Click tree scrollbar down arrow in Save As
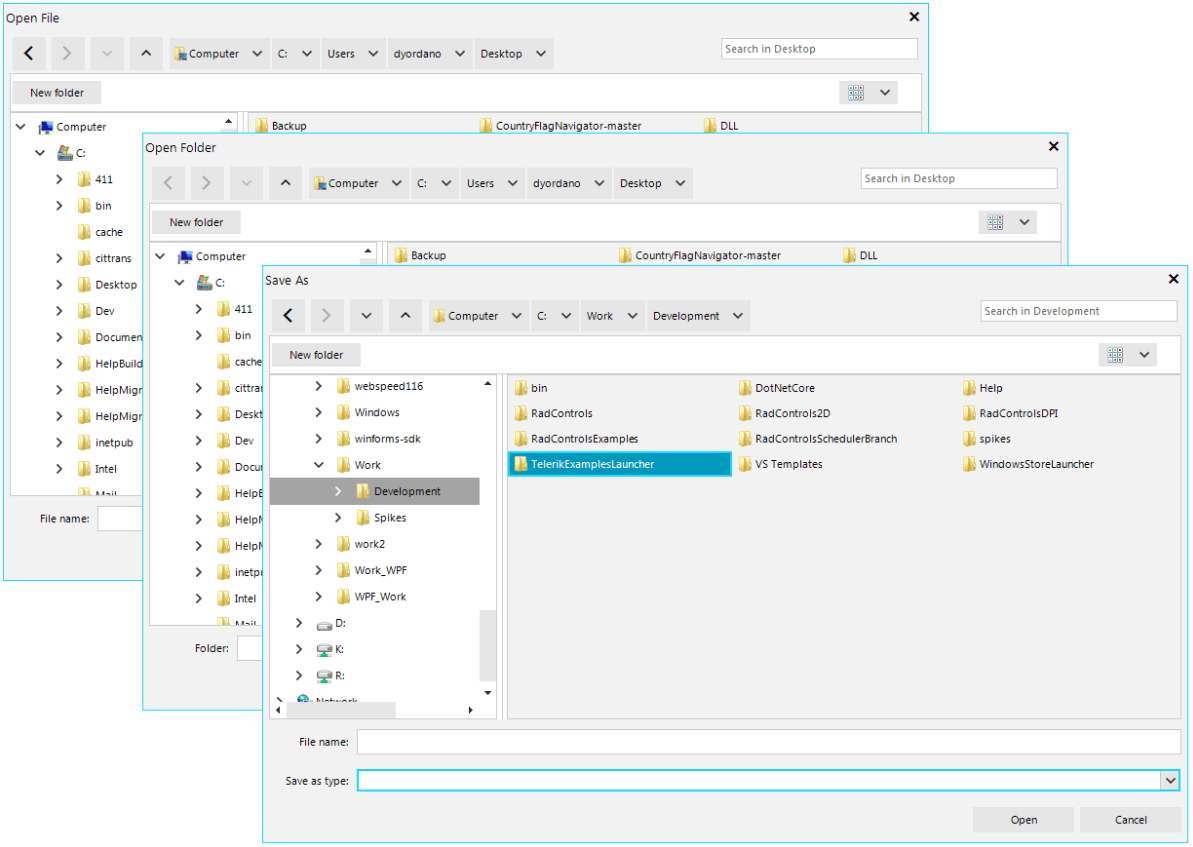 coord(488,693)
